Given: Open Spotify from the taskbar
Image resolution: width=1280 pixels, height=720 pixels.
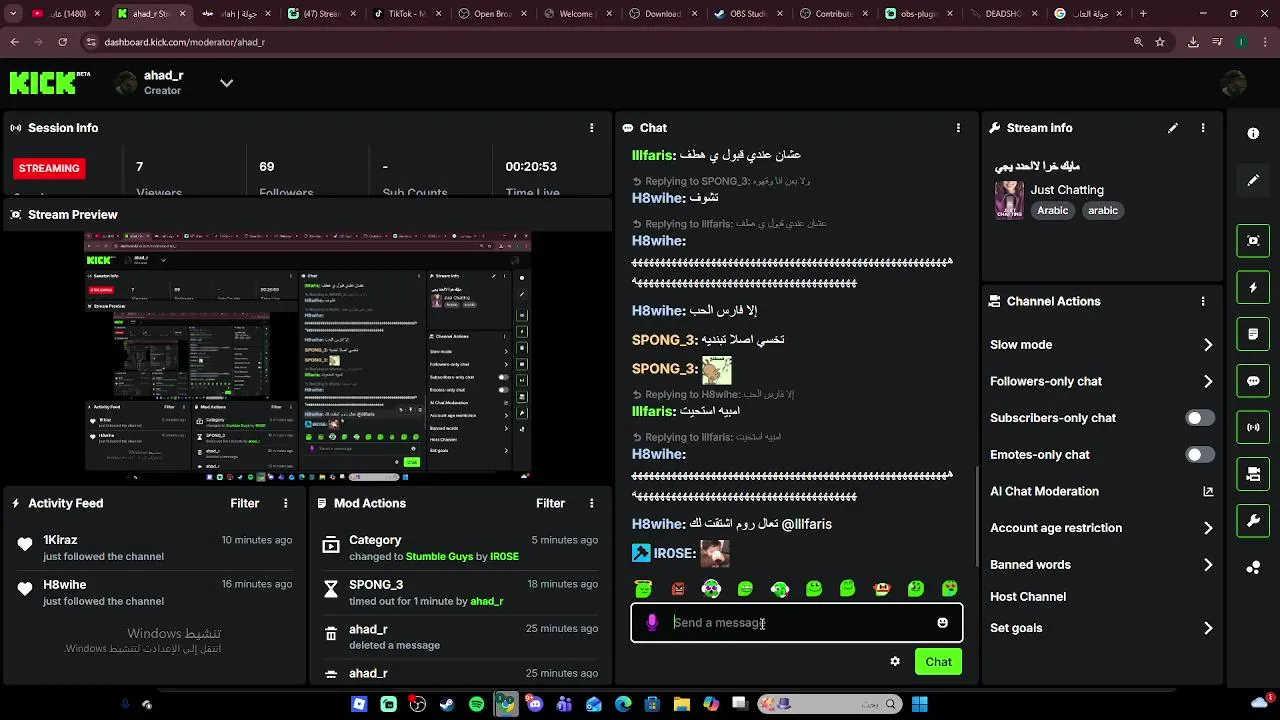Looking at the screenshot, I should (476, 705).
